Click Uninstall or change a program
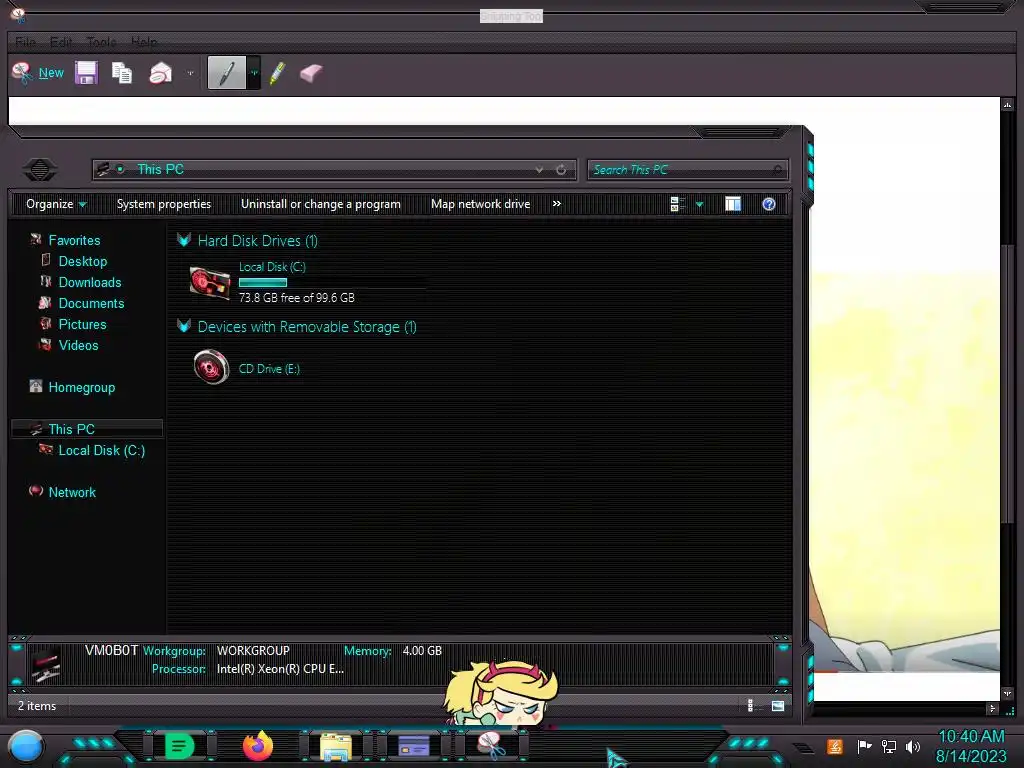Image resolution: width=1024 pixels, height=768 pixels. click(321, 204)
